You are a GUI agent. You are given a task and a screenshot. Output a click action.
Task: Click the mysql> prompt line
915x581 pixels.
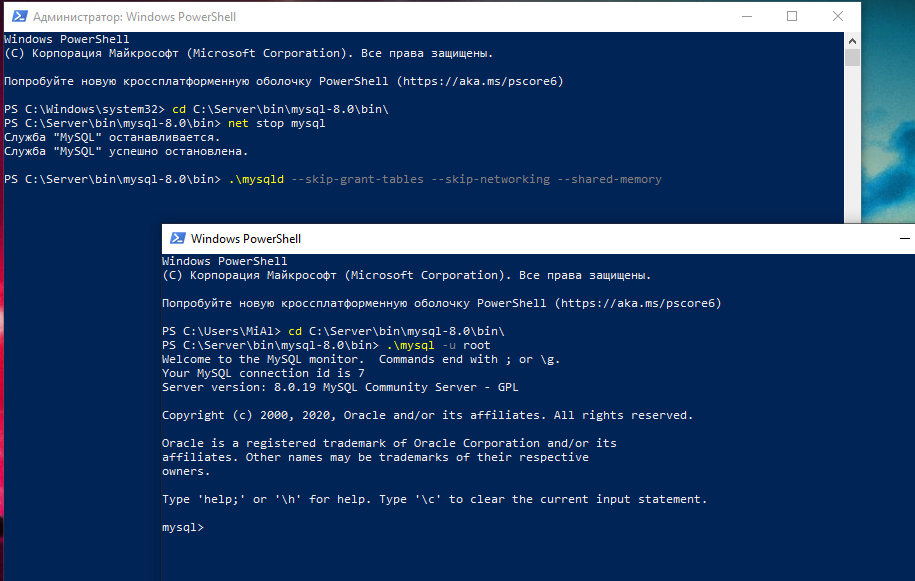tap(183, 527)
